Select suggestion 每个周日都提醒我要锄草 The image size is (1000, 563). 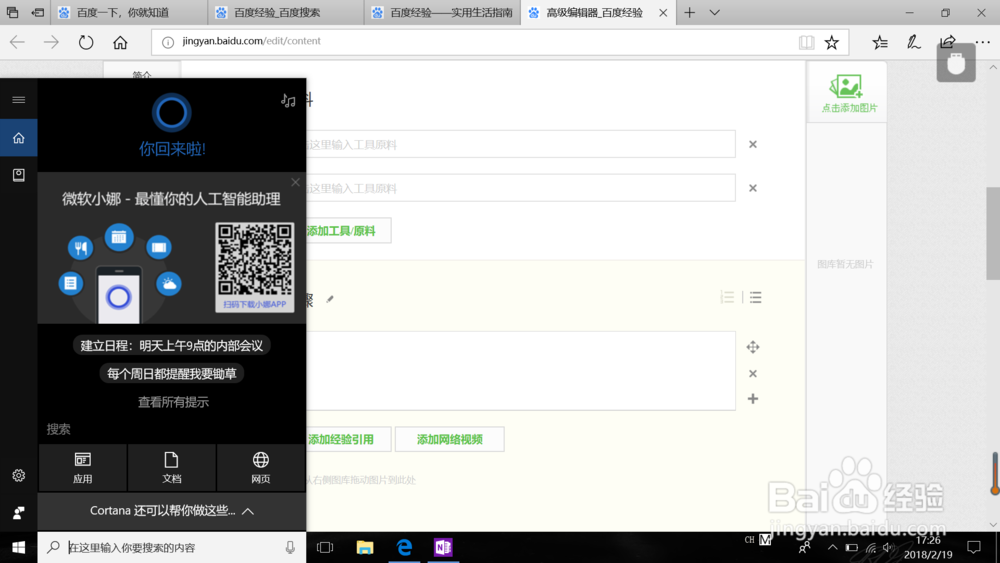(x=172, y=374)
